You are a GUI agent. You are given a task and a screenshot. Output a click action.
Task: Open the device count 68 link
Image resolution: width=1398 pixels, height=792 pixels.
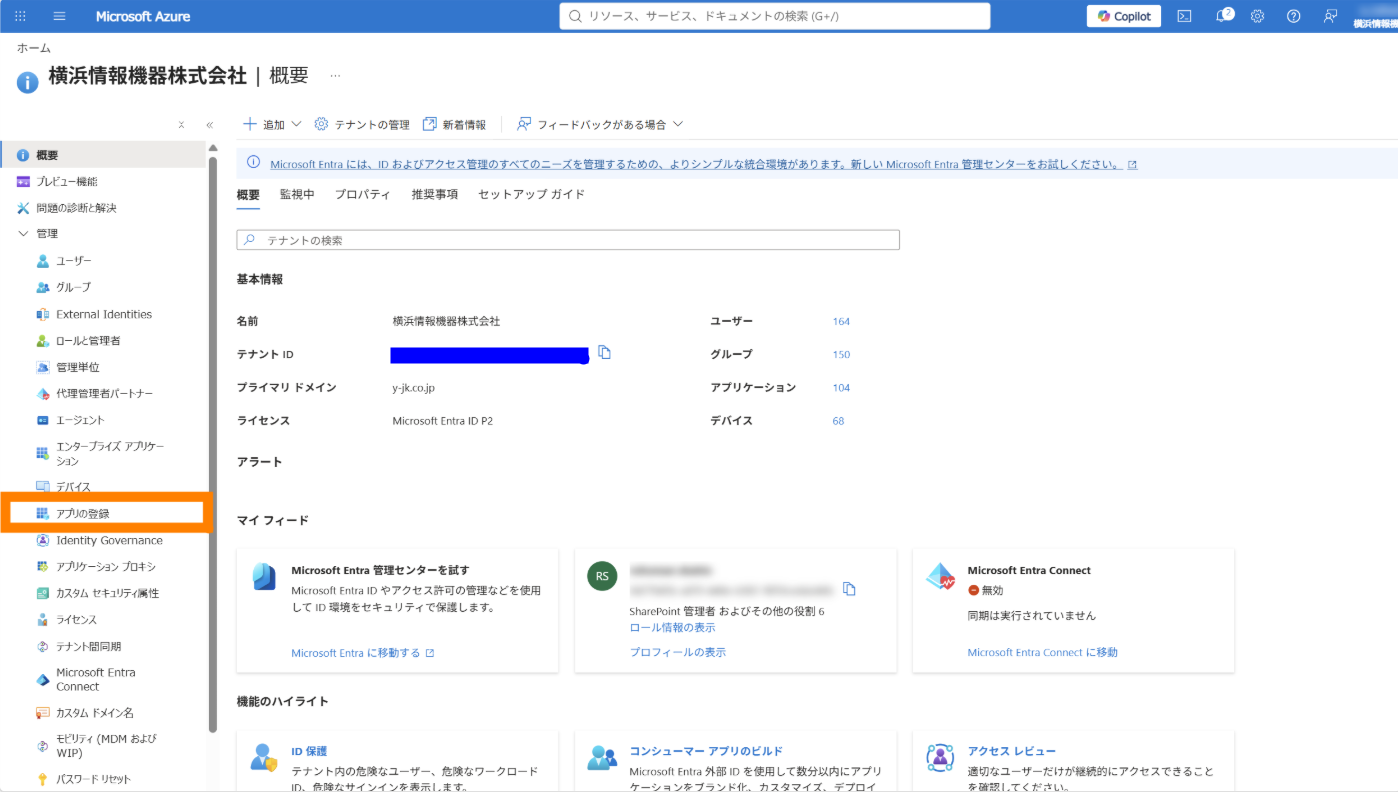click(x=838, y=421)
